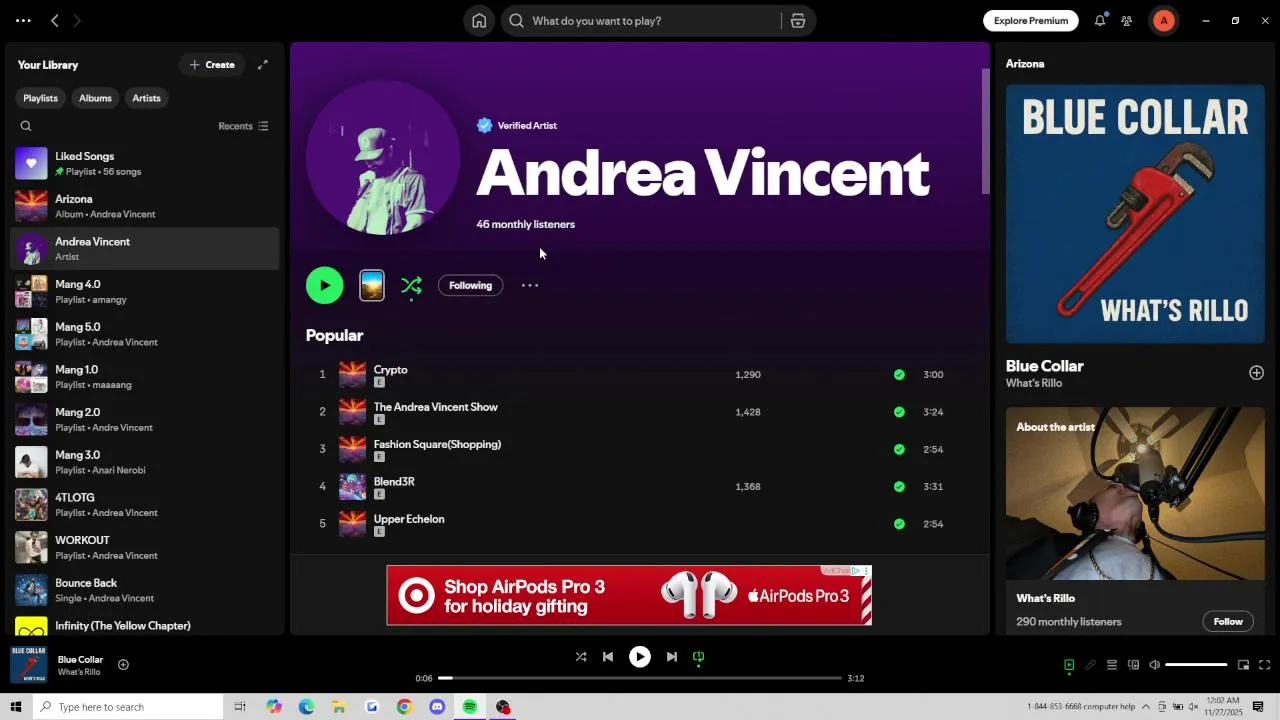Screen dimensions: 1280x720
Task: Skip to the previous track
Action: click(608, 657)
